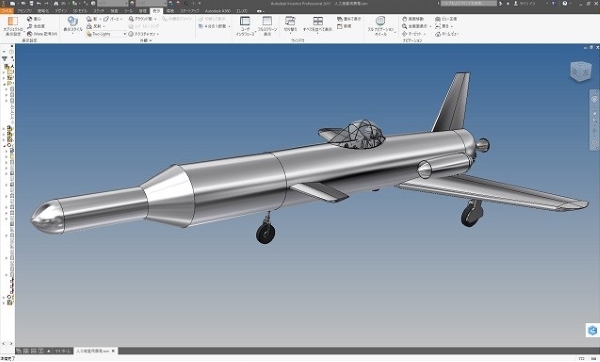
Task: Switch to the Autodesk A360 ribbon tab
Action: pos(217,11)
